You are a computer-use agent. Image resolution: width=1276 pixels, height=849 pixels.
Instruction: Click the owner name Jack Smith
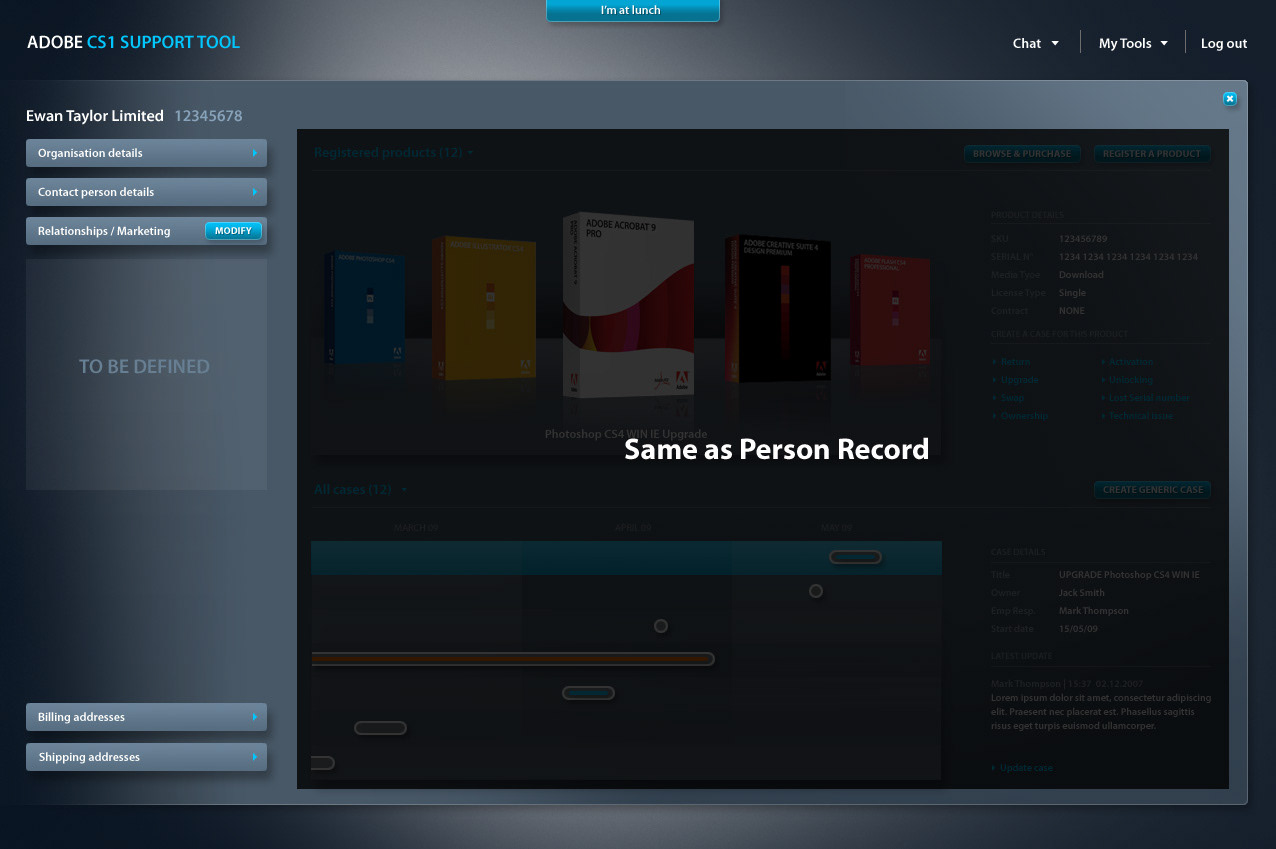tap(1082, 593)
